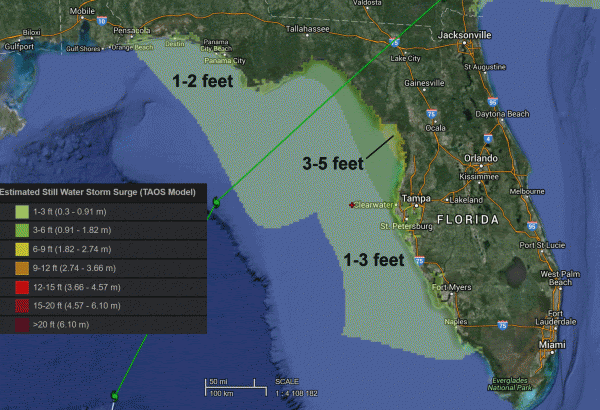Click the '12-15 ft (3.66 - 4.57 m)' legend text
The width and height of the screenshot is (600, 410).
(x=77, y=287)
